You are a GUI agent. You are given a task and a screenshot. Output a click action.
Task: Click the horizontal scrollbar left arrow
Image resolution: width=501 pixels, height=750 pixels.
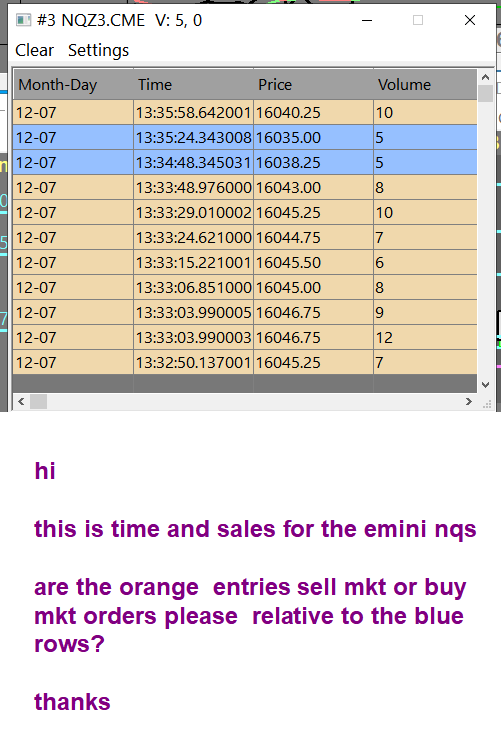21,402
